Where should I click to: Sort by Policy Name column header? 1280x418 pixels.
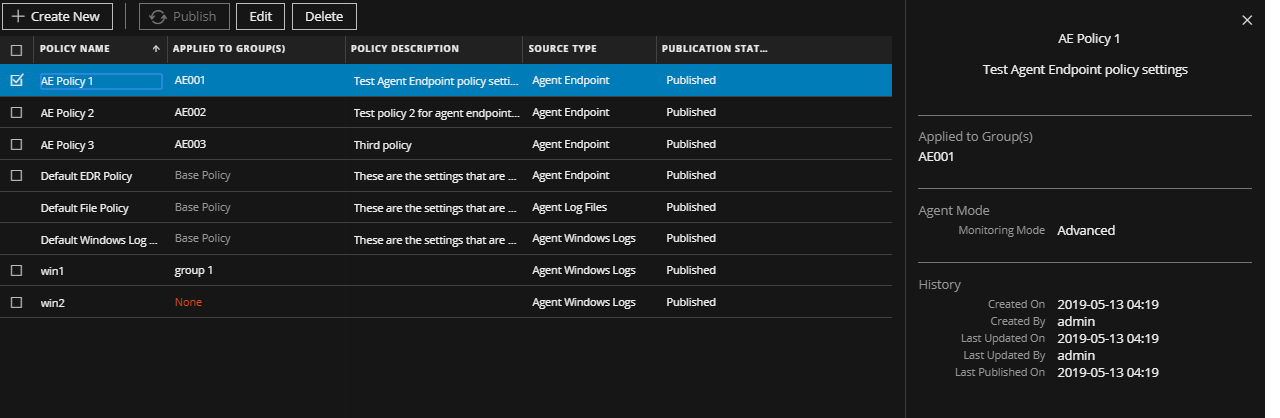point(75,49)
